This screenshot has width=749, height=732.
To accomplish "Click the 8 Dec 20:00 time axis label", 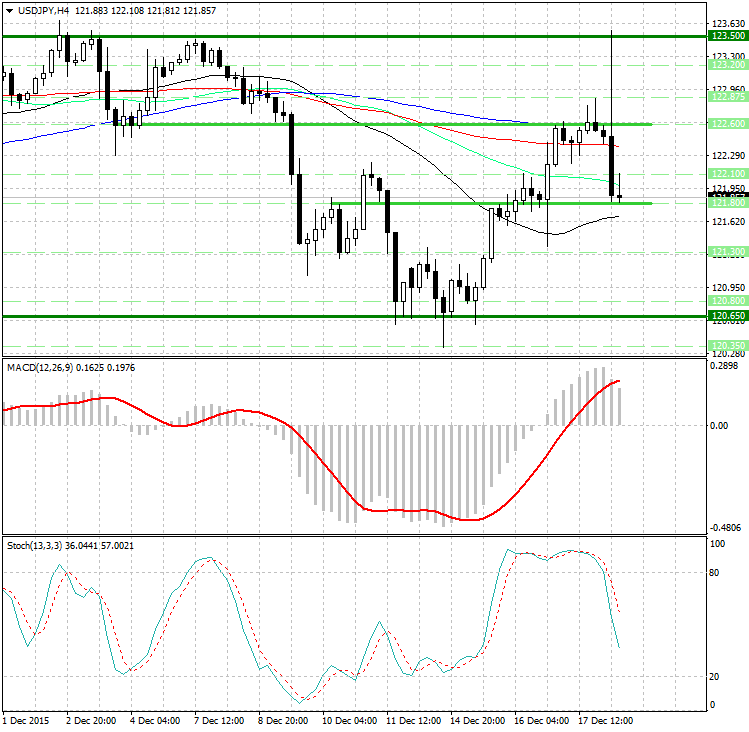I will pyautogui.click(x=283, y=721).
